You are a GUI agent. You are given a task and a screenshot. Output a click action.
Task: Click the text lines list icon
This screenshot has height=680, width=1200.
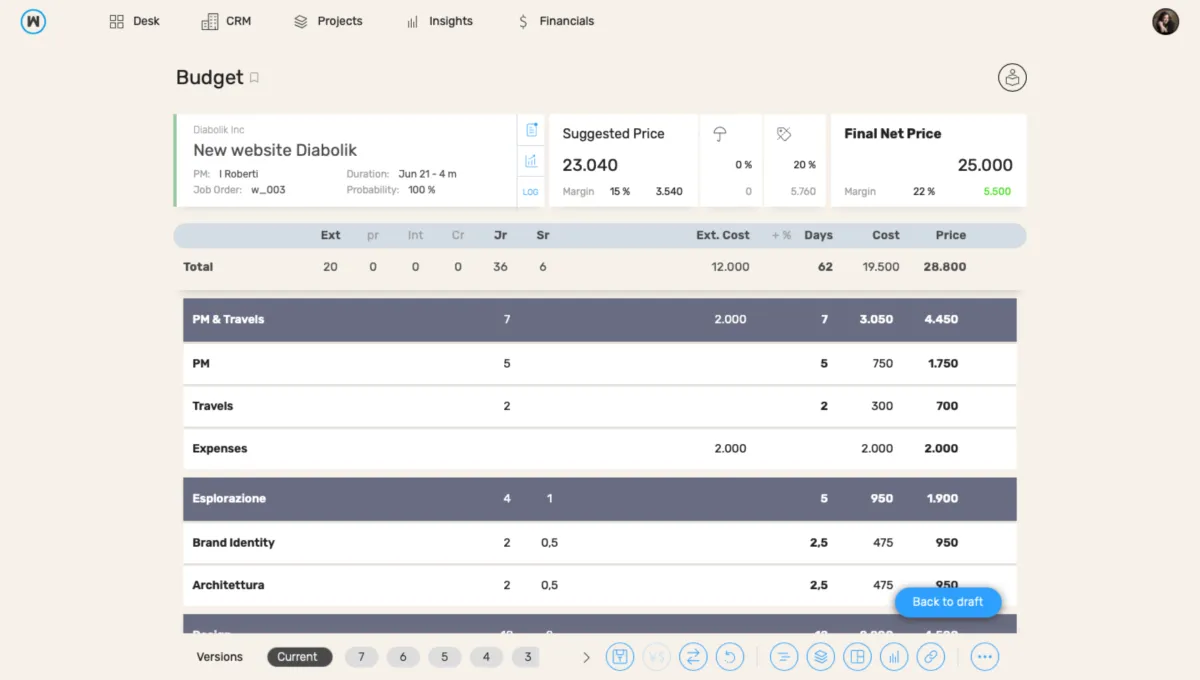point(785,657)
